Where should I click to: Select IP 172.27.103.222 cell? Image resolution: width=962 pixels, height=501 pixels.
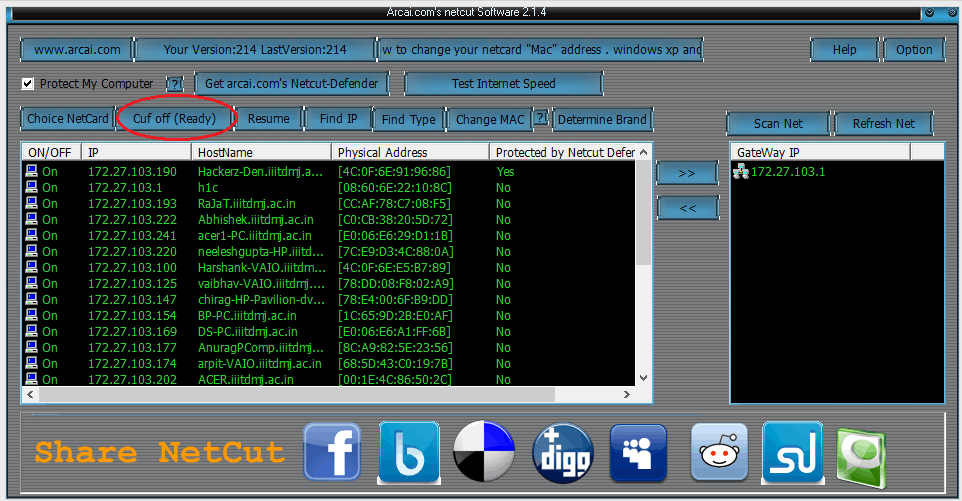click(x=132, y=220)
